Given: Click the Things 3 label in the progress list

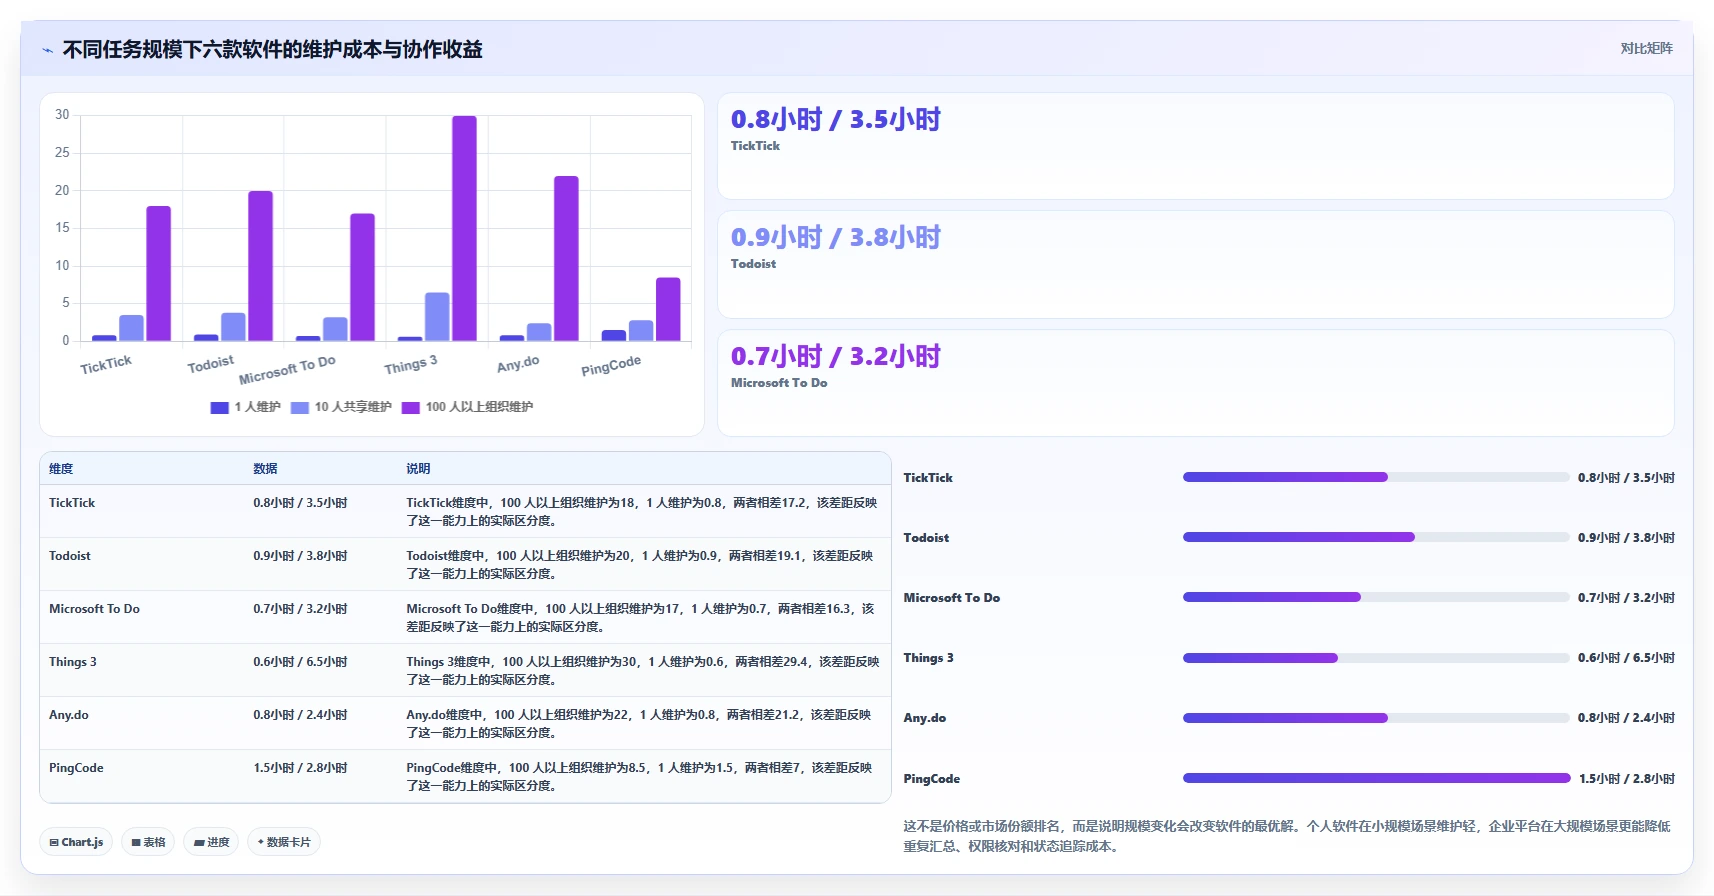Looking at the screenshot, I should click(928, 658).
